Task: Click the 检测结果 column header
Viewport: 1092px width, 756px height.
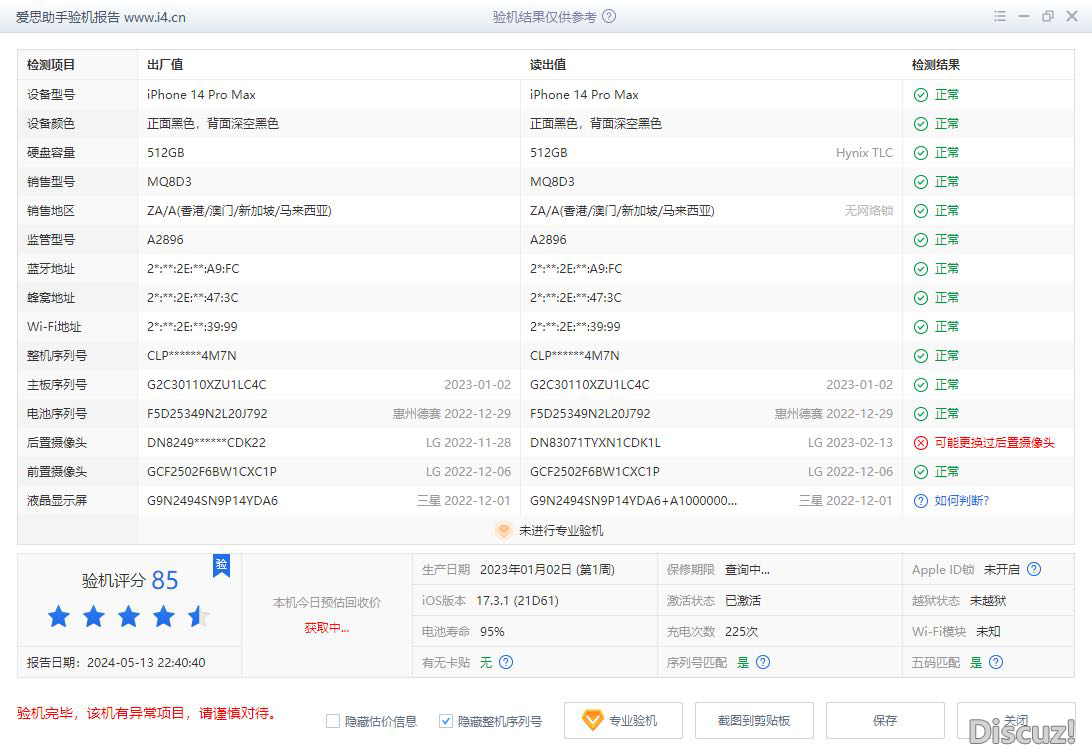Action: coord(936,65)
